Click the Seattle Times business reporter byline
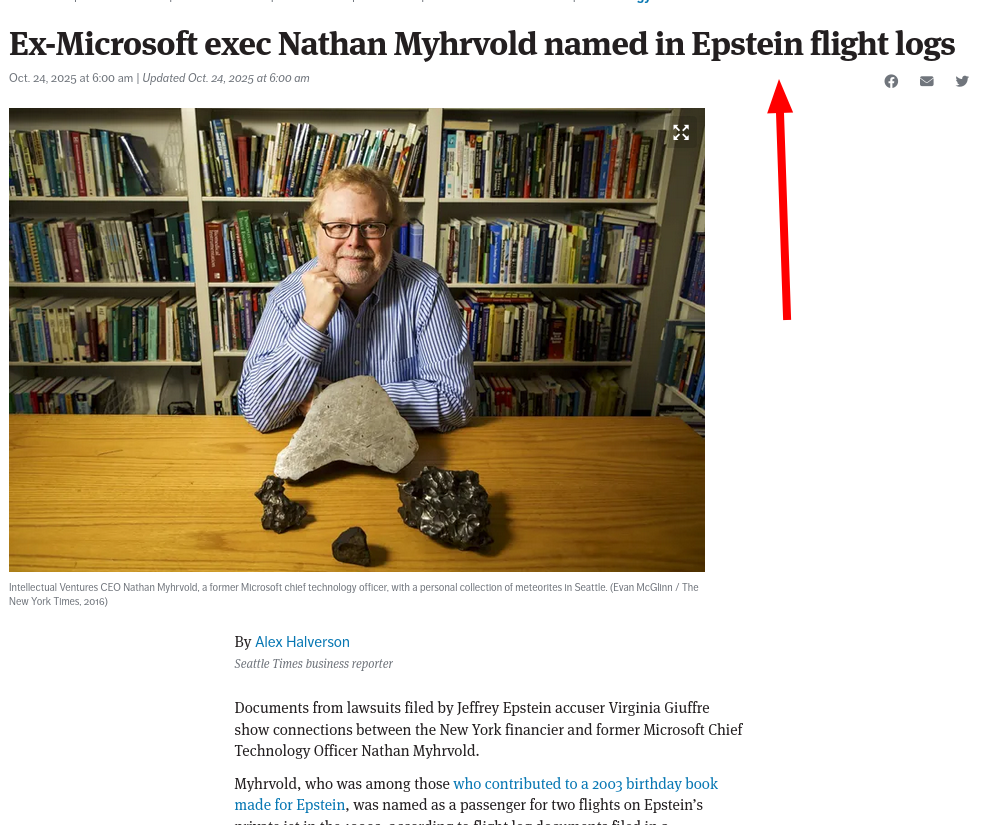995x825 pixels. [314, 664]
